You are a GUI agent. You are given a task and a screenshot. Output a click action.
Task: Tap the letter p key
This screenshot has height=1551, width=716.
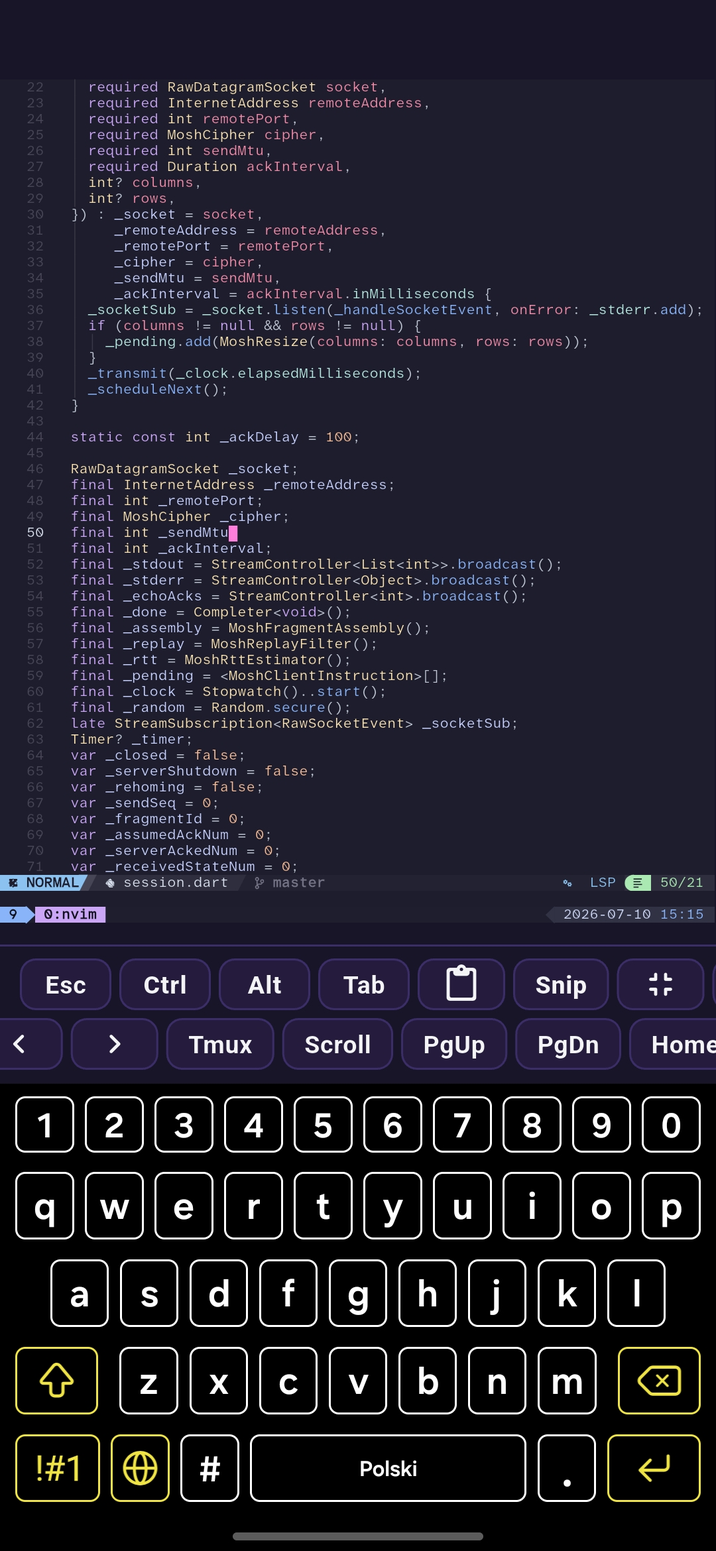(x=671, y=1207)
